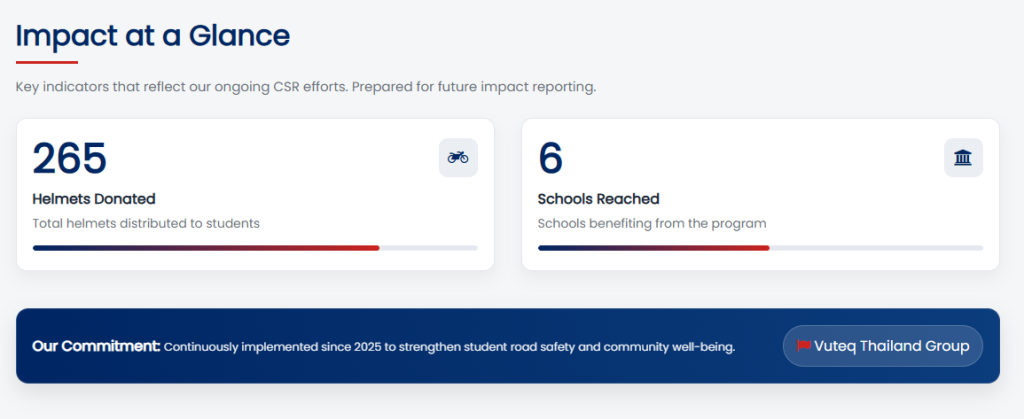This screenshot has width=1024, height=419.
Task: Click the school building icon
Action: click(x=963, y=158)
